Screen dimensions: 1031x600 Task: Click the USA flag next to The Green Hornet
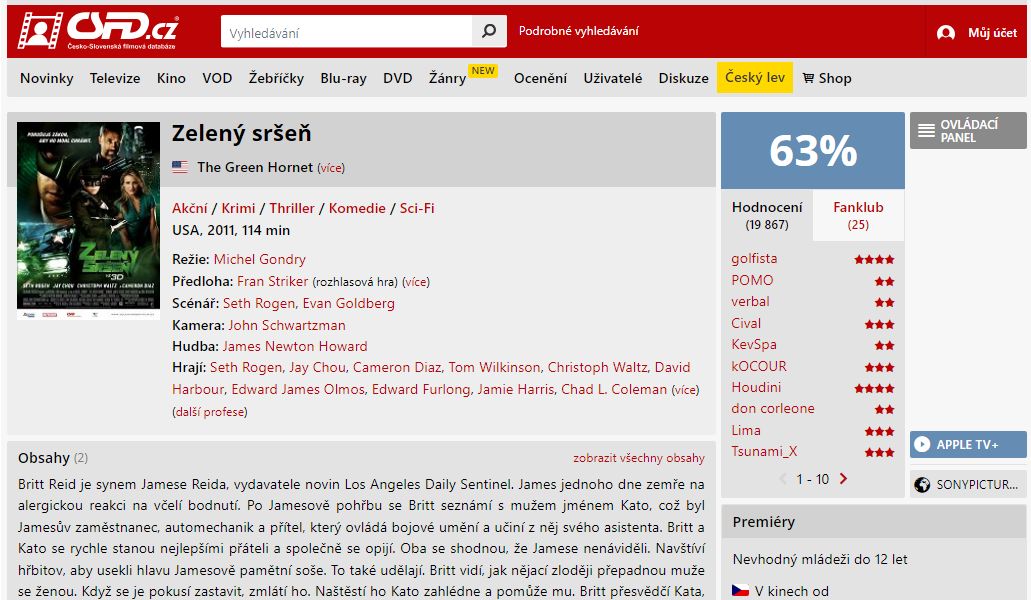(180, 167)
